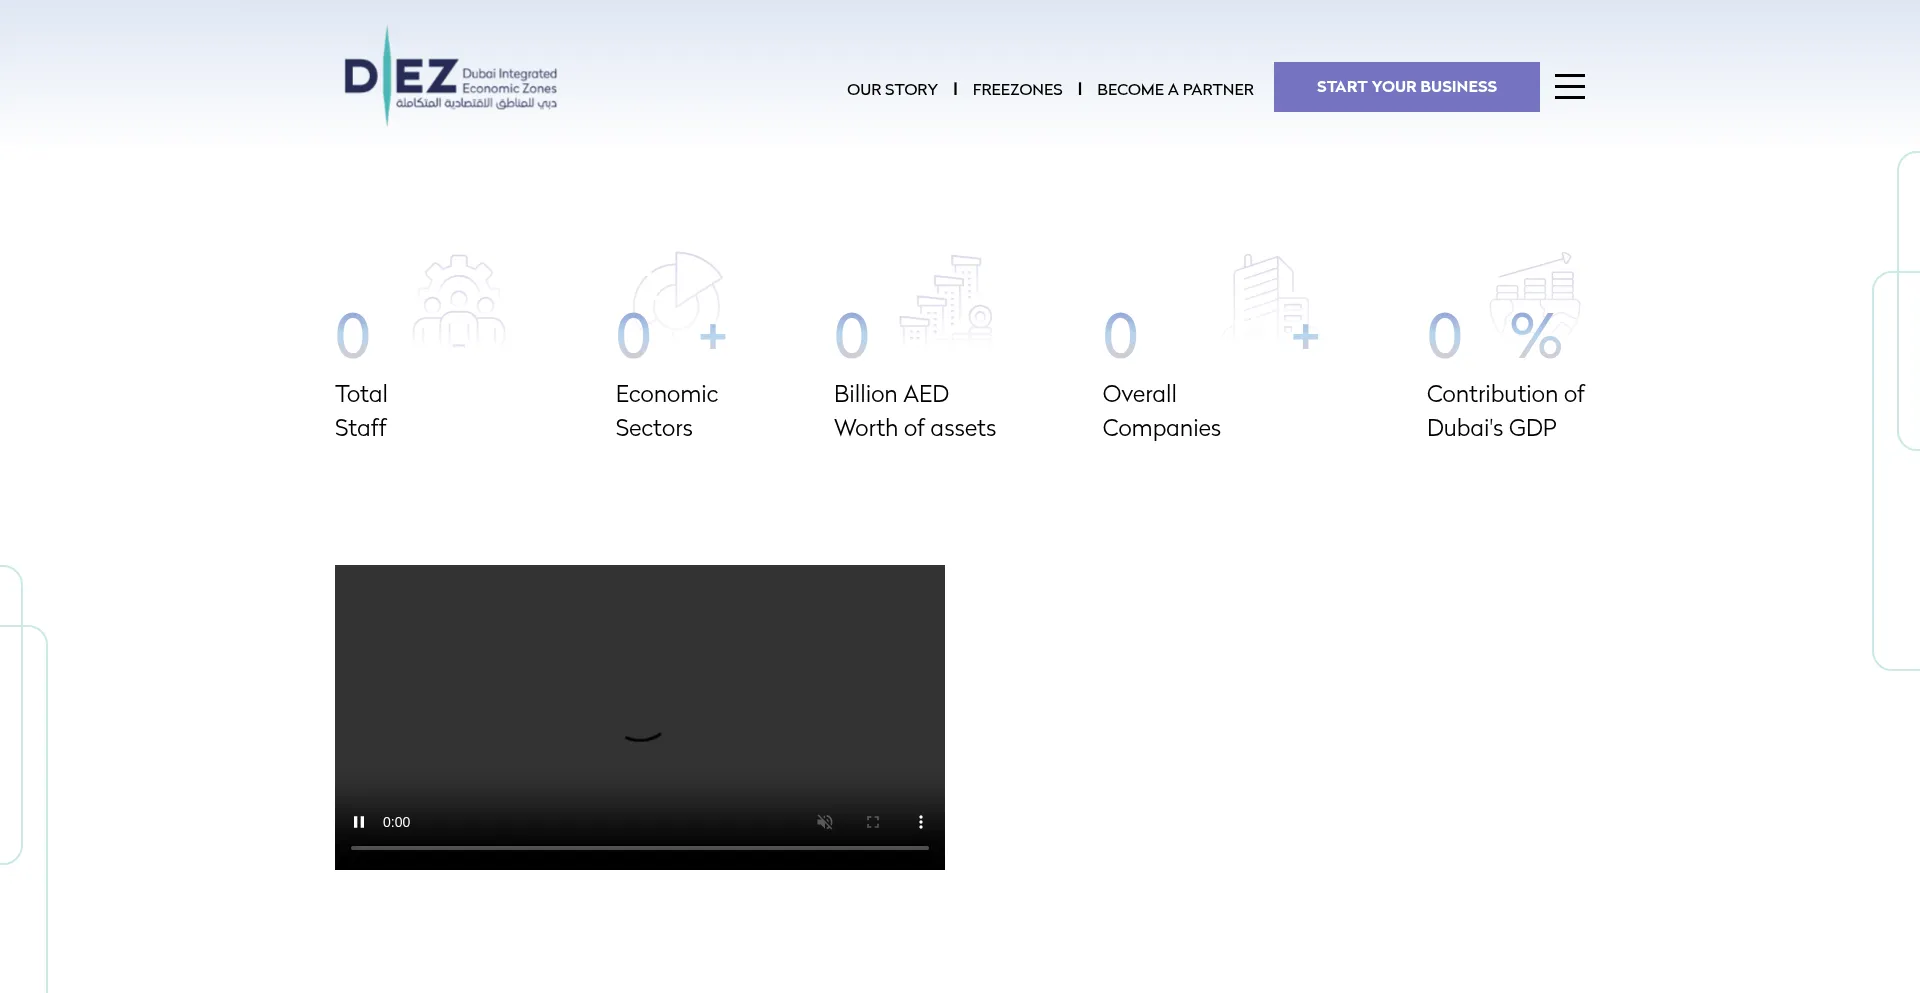Click the Dubai's GDP percent counter
The height and width of the screenshot is (993, 1920).
(x=1496, y=336)
